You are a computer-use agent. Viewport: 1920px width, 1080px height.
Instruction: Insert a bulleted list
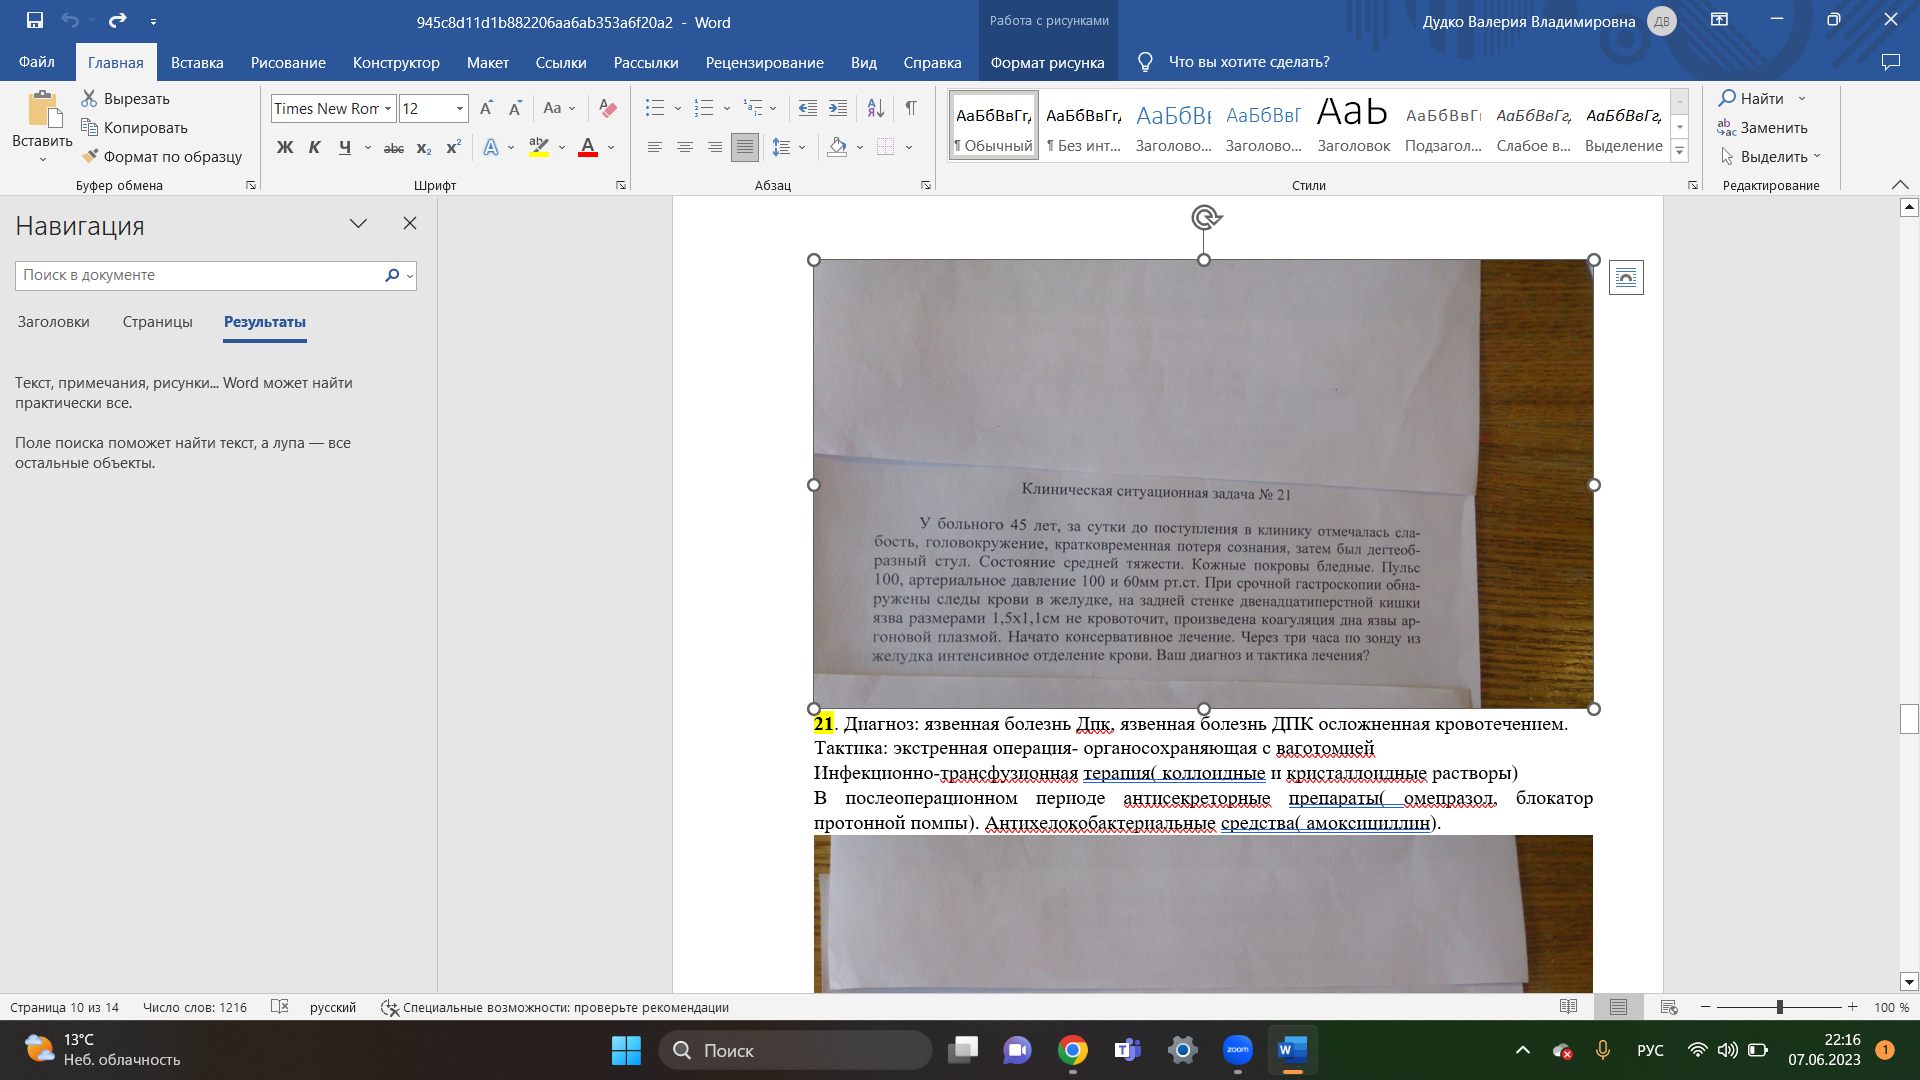[x=655, y=108]
